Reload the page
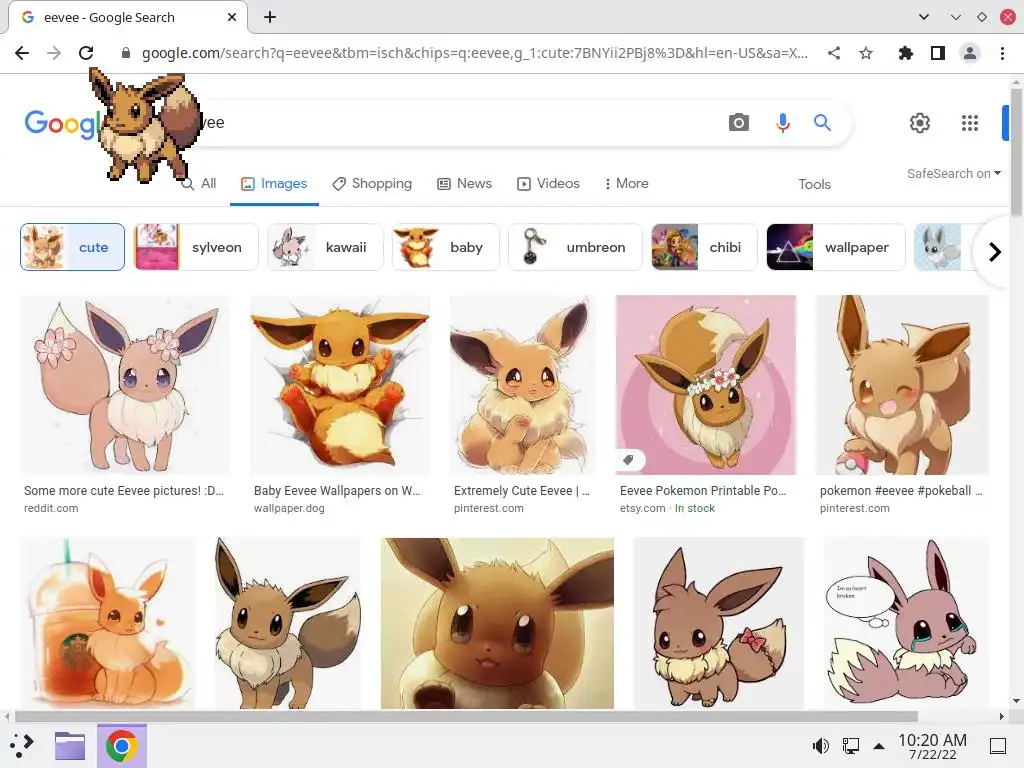Image resolution: width=1024 pixels, height=768 pixels. coord(86,53)
